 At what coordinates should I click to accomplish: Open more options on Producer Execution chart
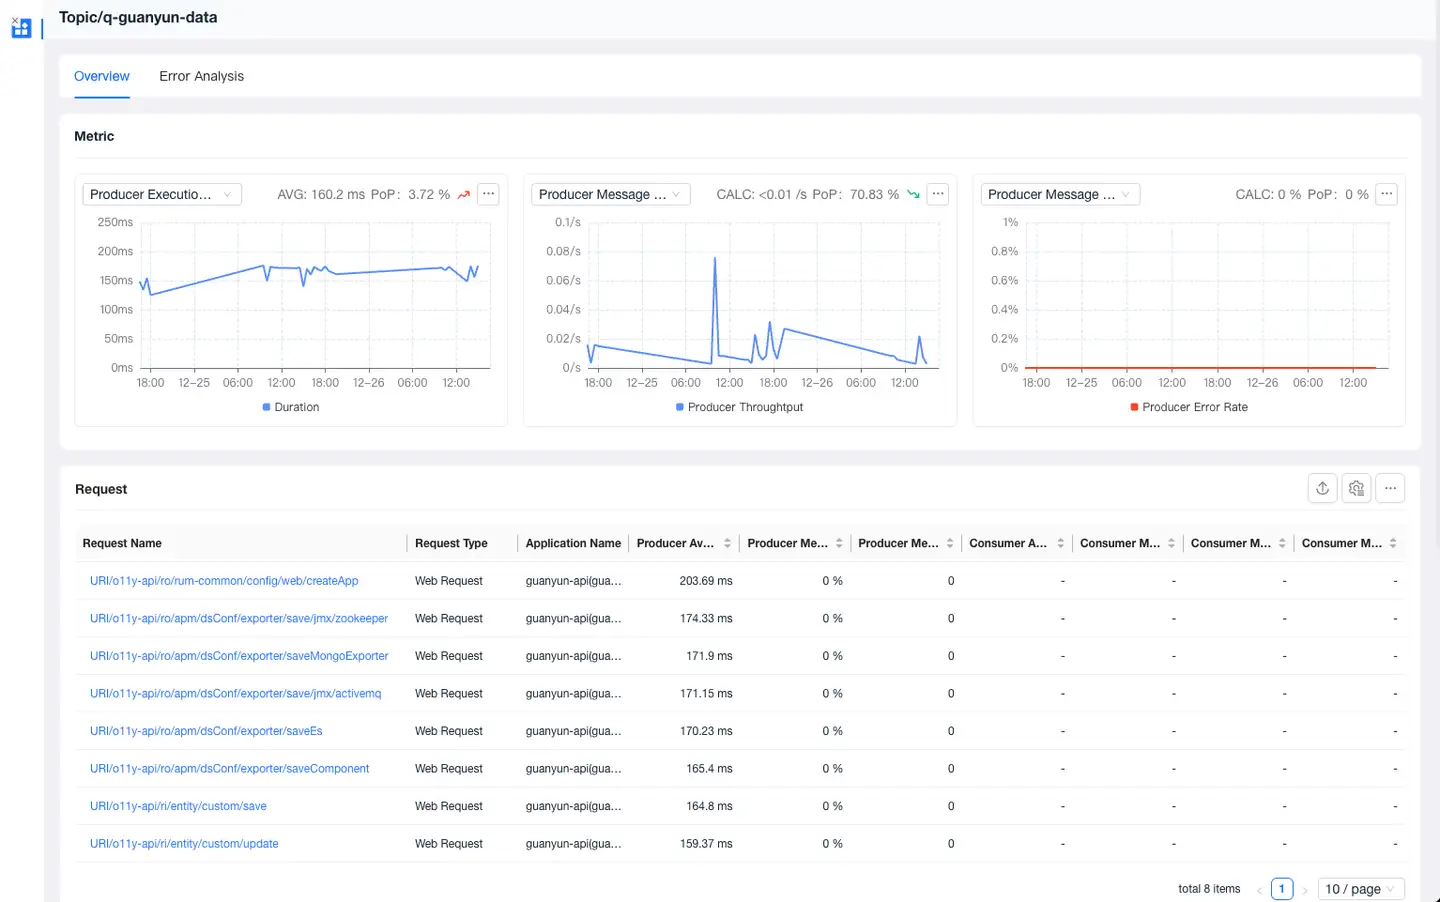pos(488,194)
